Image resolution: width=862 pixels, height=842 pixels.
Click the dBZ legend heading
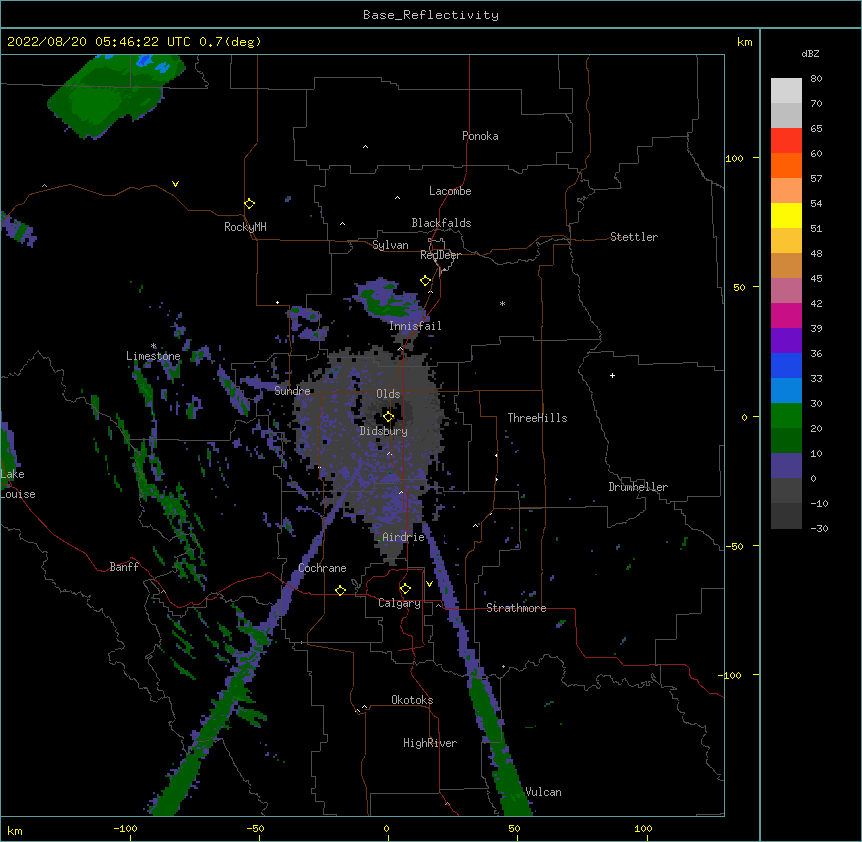point(810,54)
